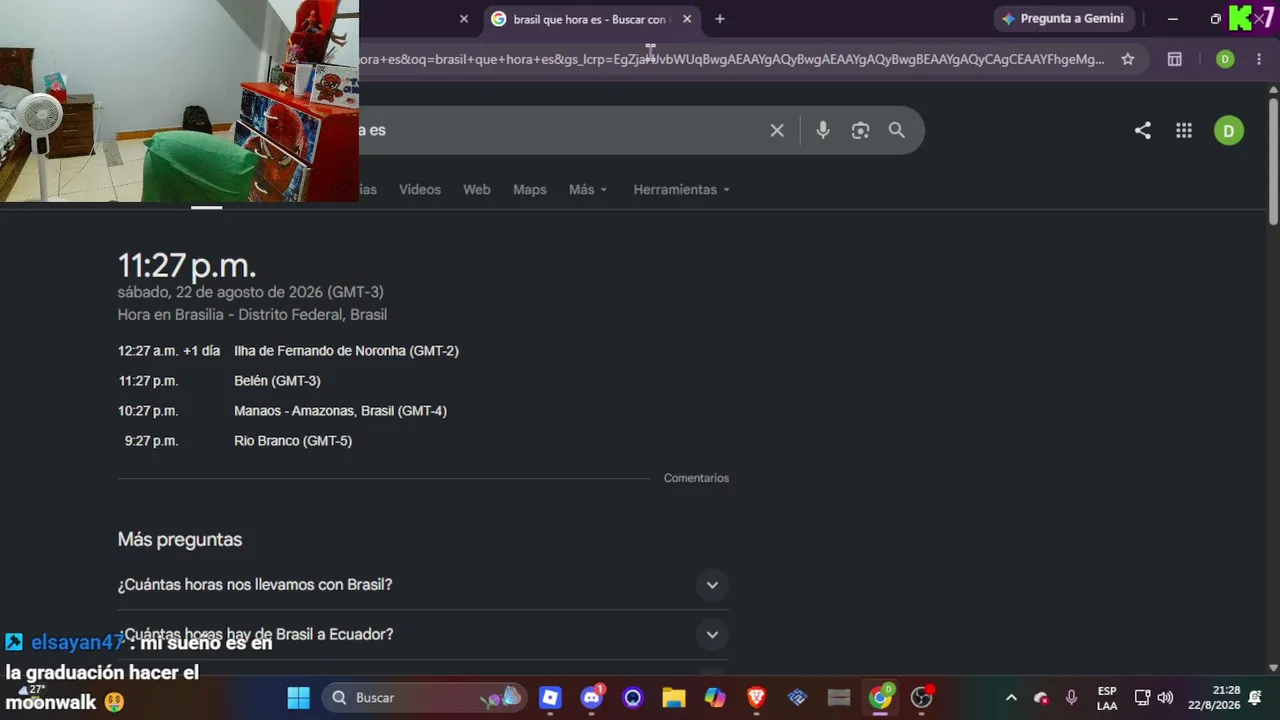Switch to the 'brasil que hora es' tab
This screenshot has height=720, width=1280.
click(592, 19)
